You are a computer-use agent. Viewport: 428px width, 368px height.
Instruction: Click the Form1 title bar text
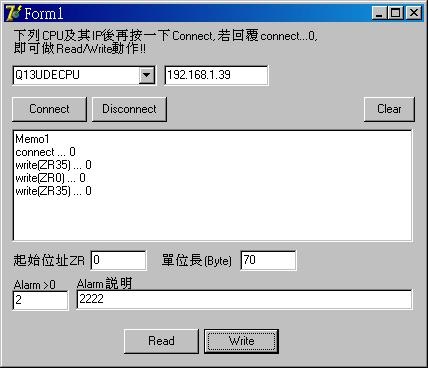tap(44, 13)
